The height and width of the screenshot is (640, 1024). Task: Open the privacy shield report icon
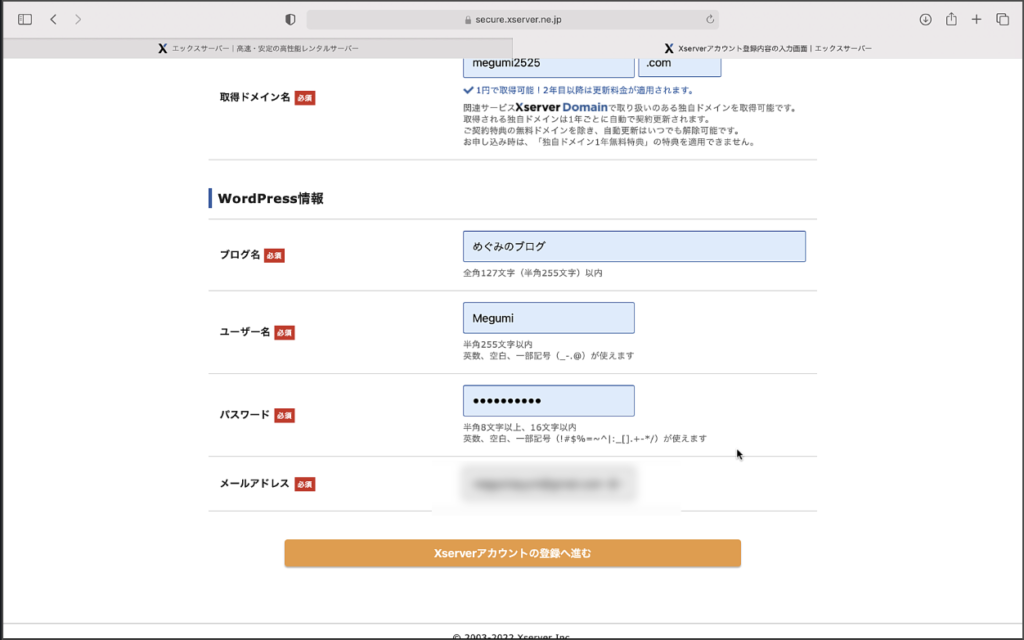290,20
